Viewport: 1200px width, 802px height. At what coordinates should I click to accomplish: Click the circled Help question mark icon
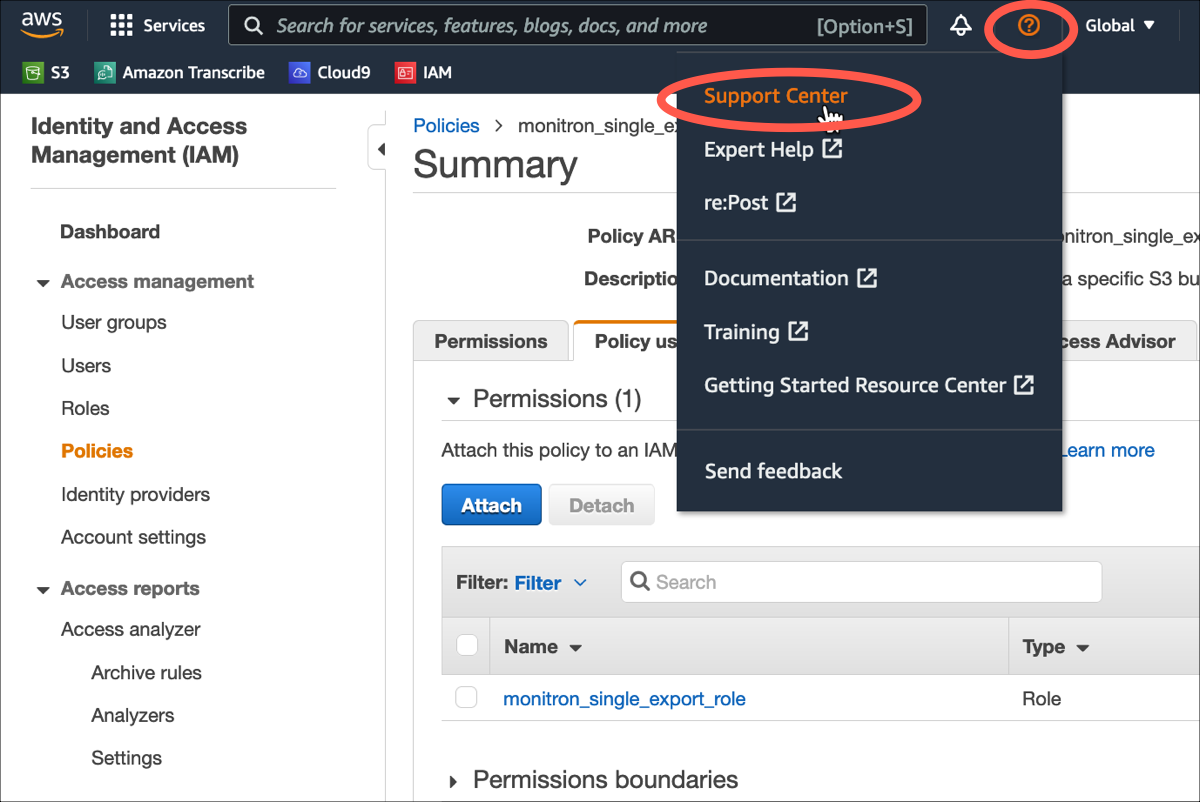pos(1030,25)
